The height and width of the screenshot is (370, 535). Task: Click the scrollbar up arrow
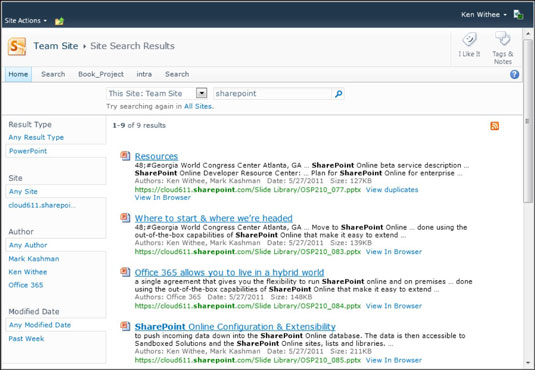[527, 34]
